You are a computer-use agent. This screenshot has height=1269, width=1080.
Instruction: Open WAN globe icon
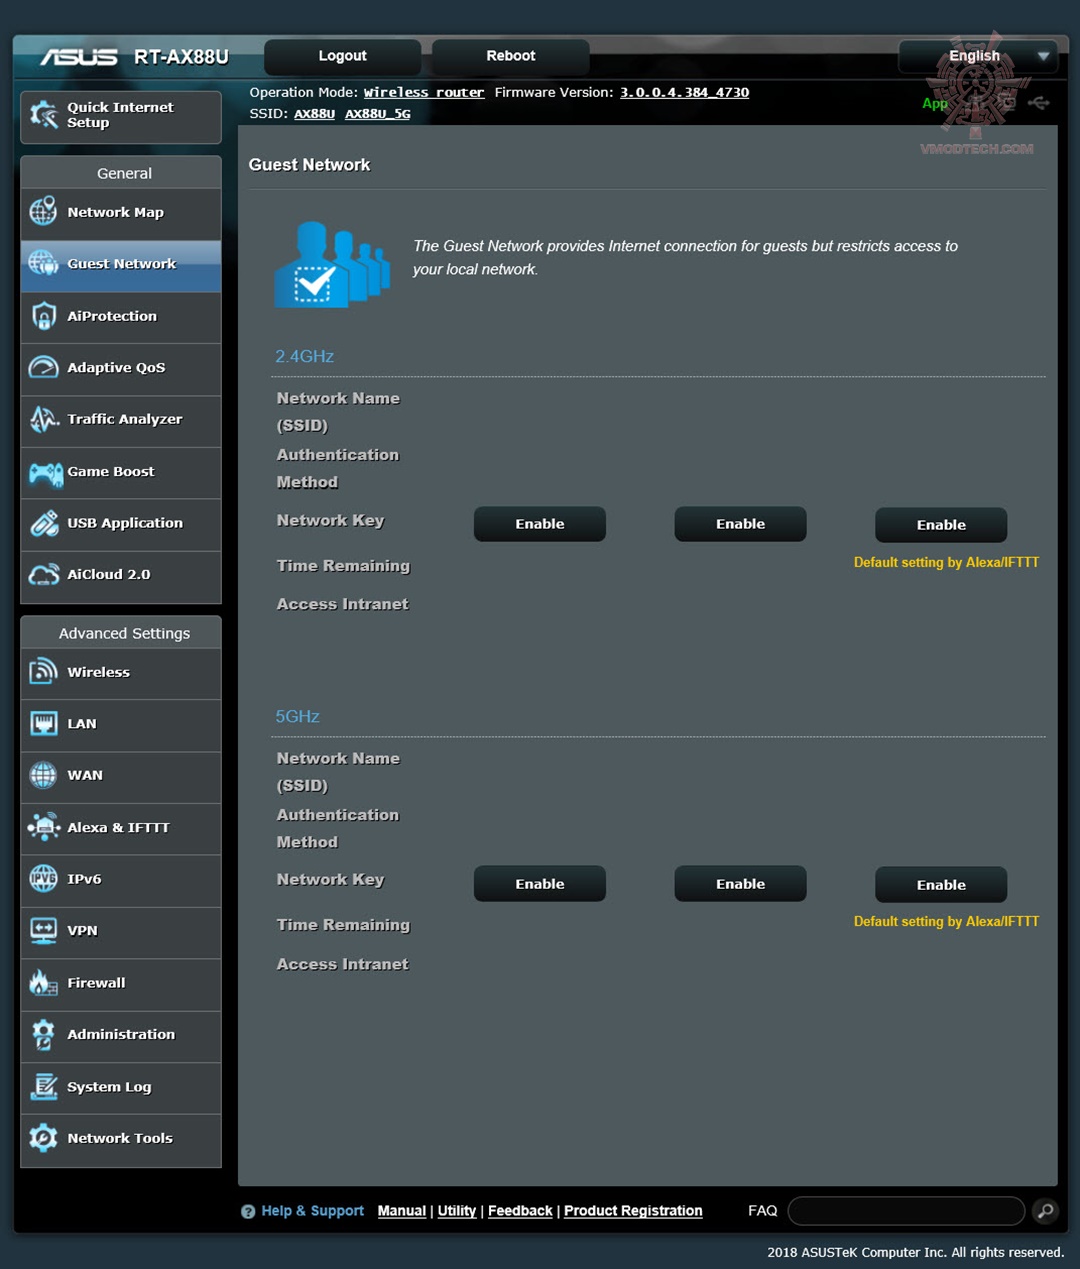(43, 775)
